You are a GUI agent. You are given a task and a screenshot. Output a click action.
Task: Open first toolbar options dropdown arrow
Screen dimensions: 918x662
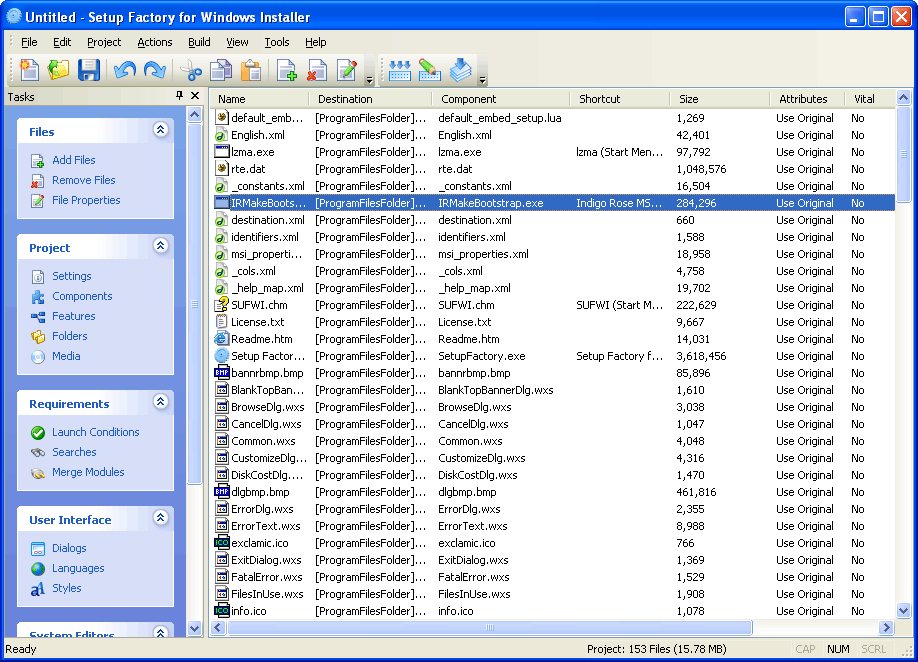369,80
